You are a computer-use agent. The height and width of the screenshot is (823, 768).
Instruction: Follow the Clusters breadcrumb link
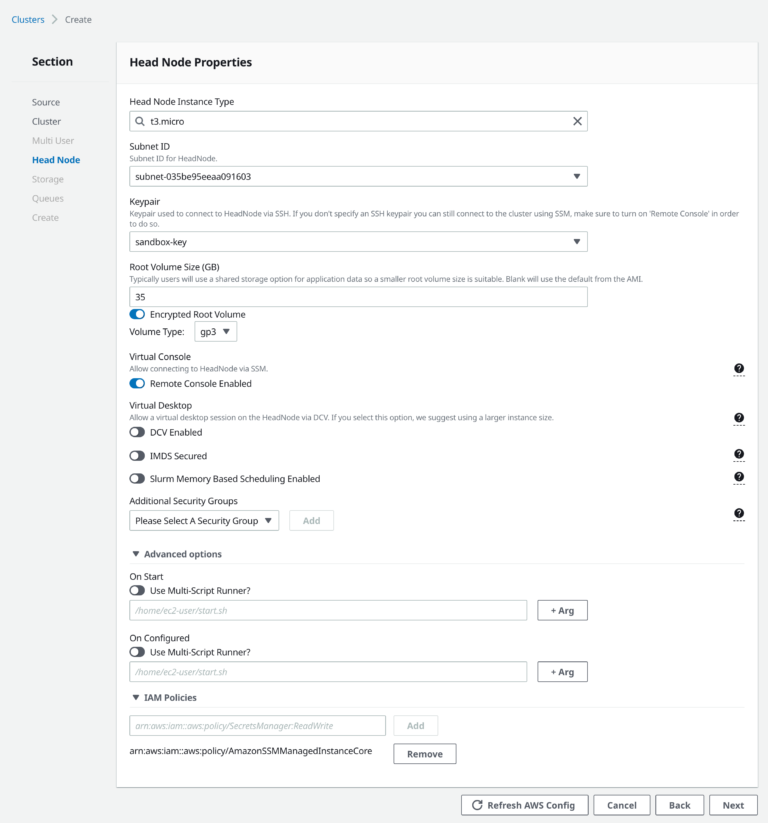click(27, 18)
